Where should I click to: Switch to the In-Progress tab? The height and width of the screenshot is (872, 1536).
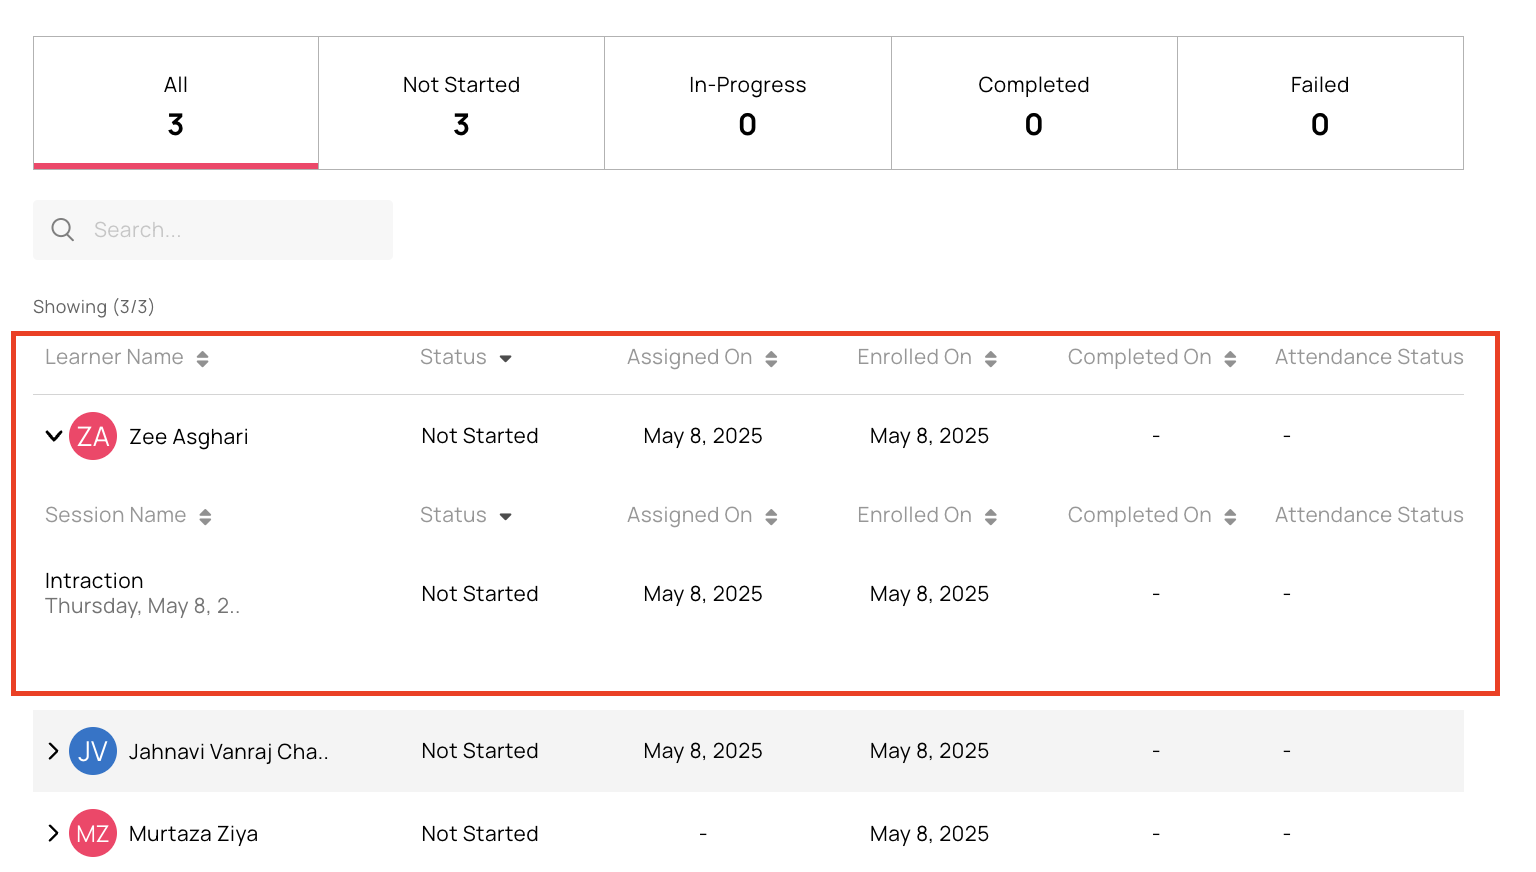click(x=748, y=104)
